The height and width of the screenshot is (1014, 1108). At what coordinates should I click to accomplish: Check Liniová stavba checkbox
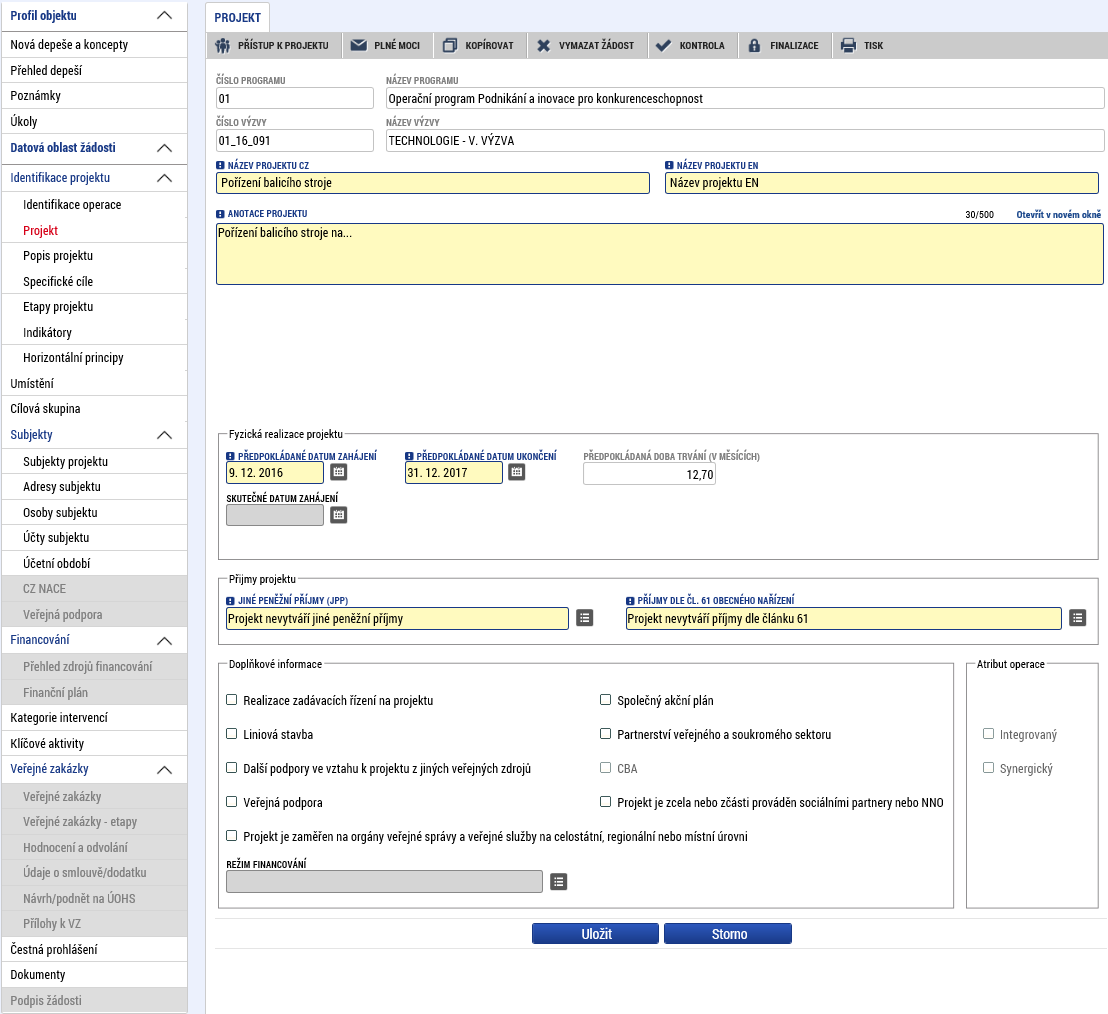(x=232, y=734)
